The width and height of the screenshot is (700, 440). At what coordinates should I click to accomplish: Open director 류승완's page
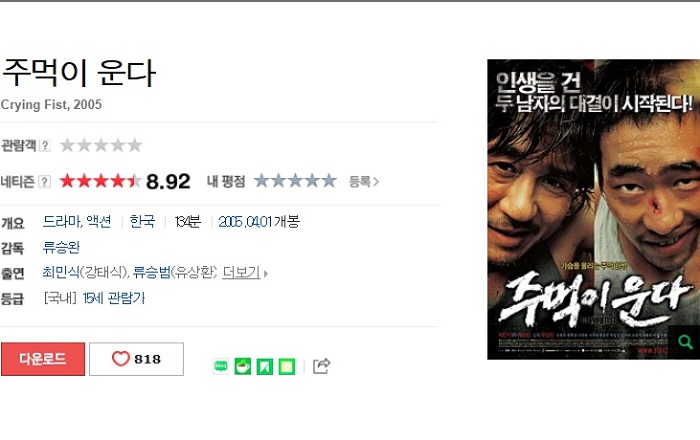61,247
